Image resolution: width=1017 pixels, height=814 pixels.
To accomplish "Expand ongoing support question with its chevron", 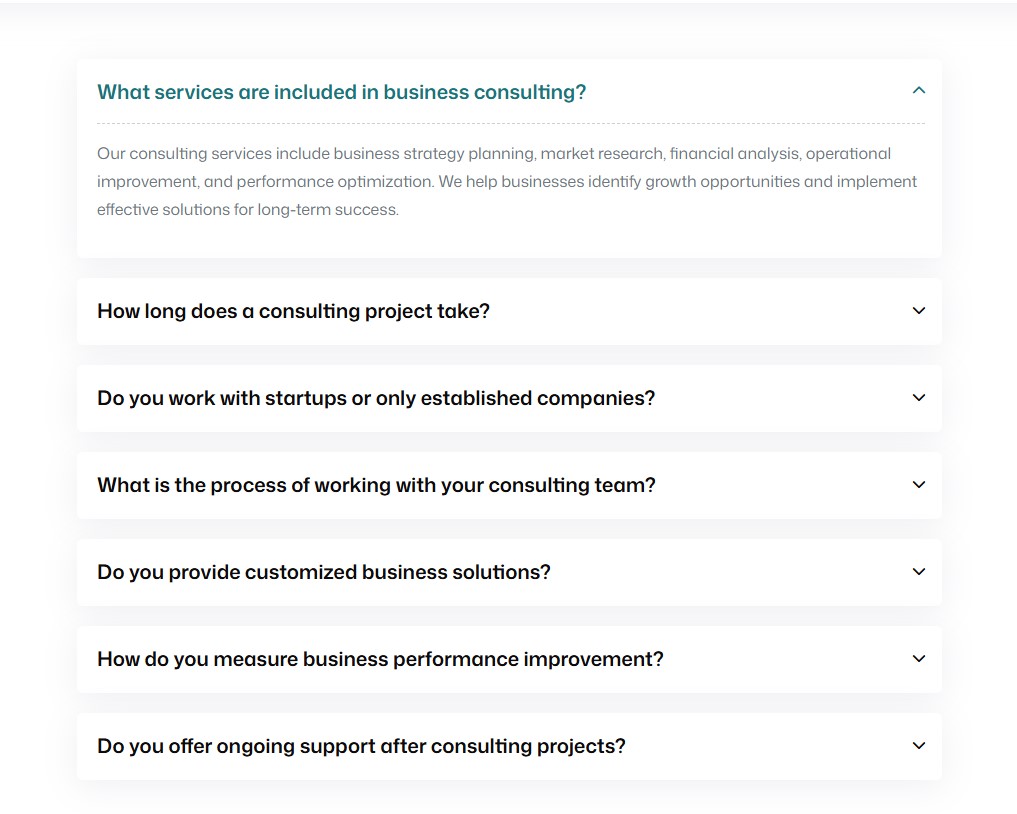I will click(919, 746).
